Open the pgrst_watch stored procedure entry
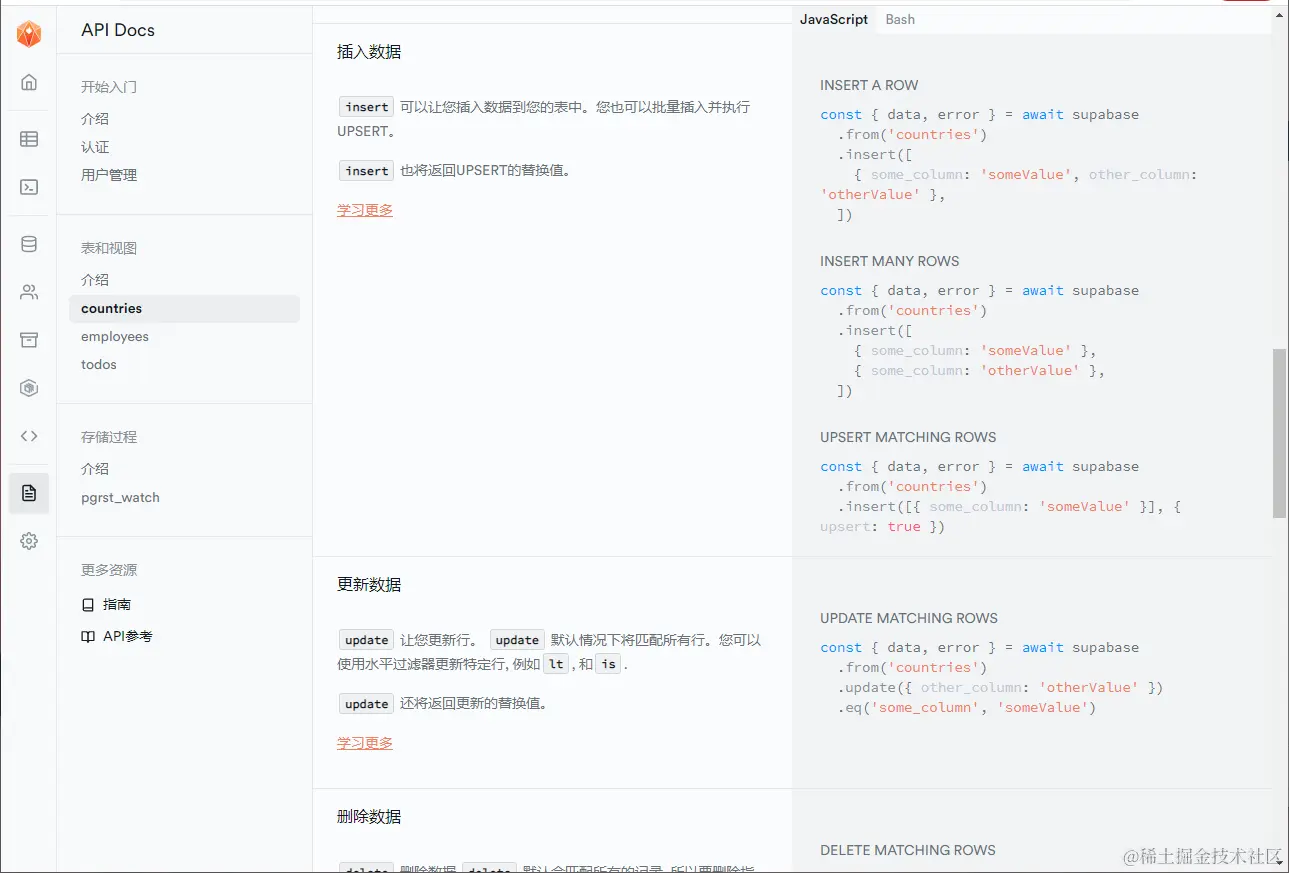 point(120,497)
